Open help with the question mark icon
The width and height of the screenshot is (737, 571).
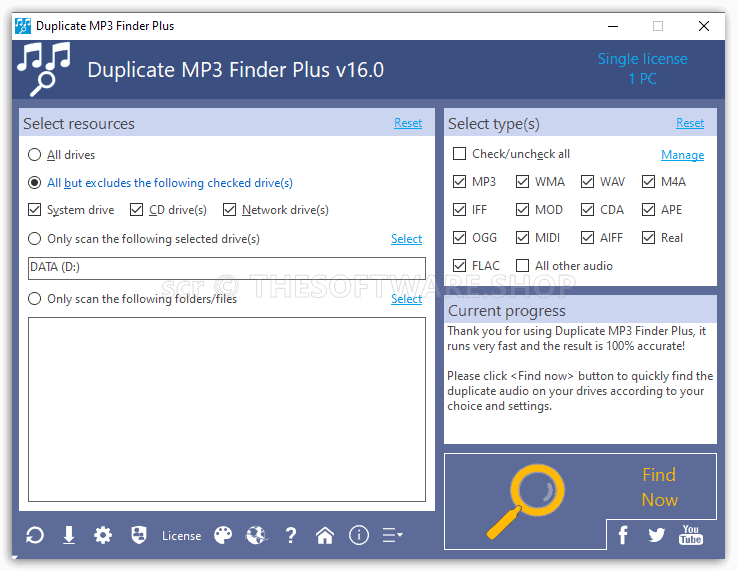[291, 535]
